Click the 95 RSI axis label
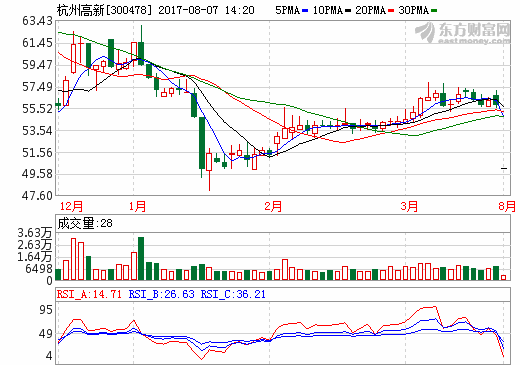Image resolution: width=520 pixels, height=365 pixels. [x=46, y=310]
